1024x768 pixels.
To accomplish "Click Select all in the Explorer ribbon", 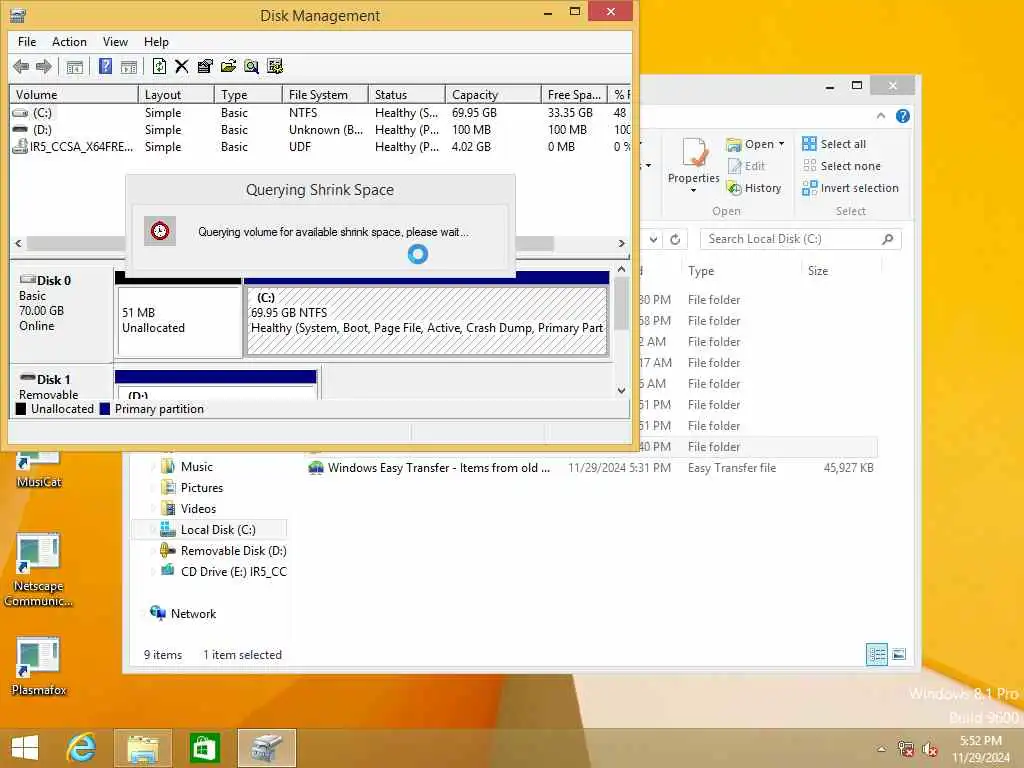I will click(x=834, y=144).
